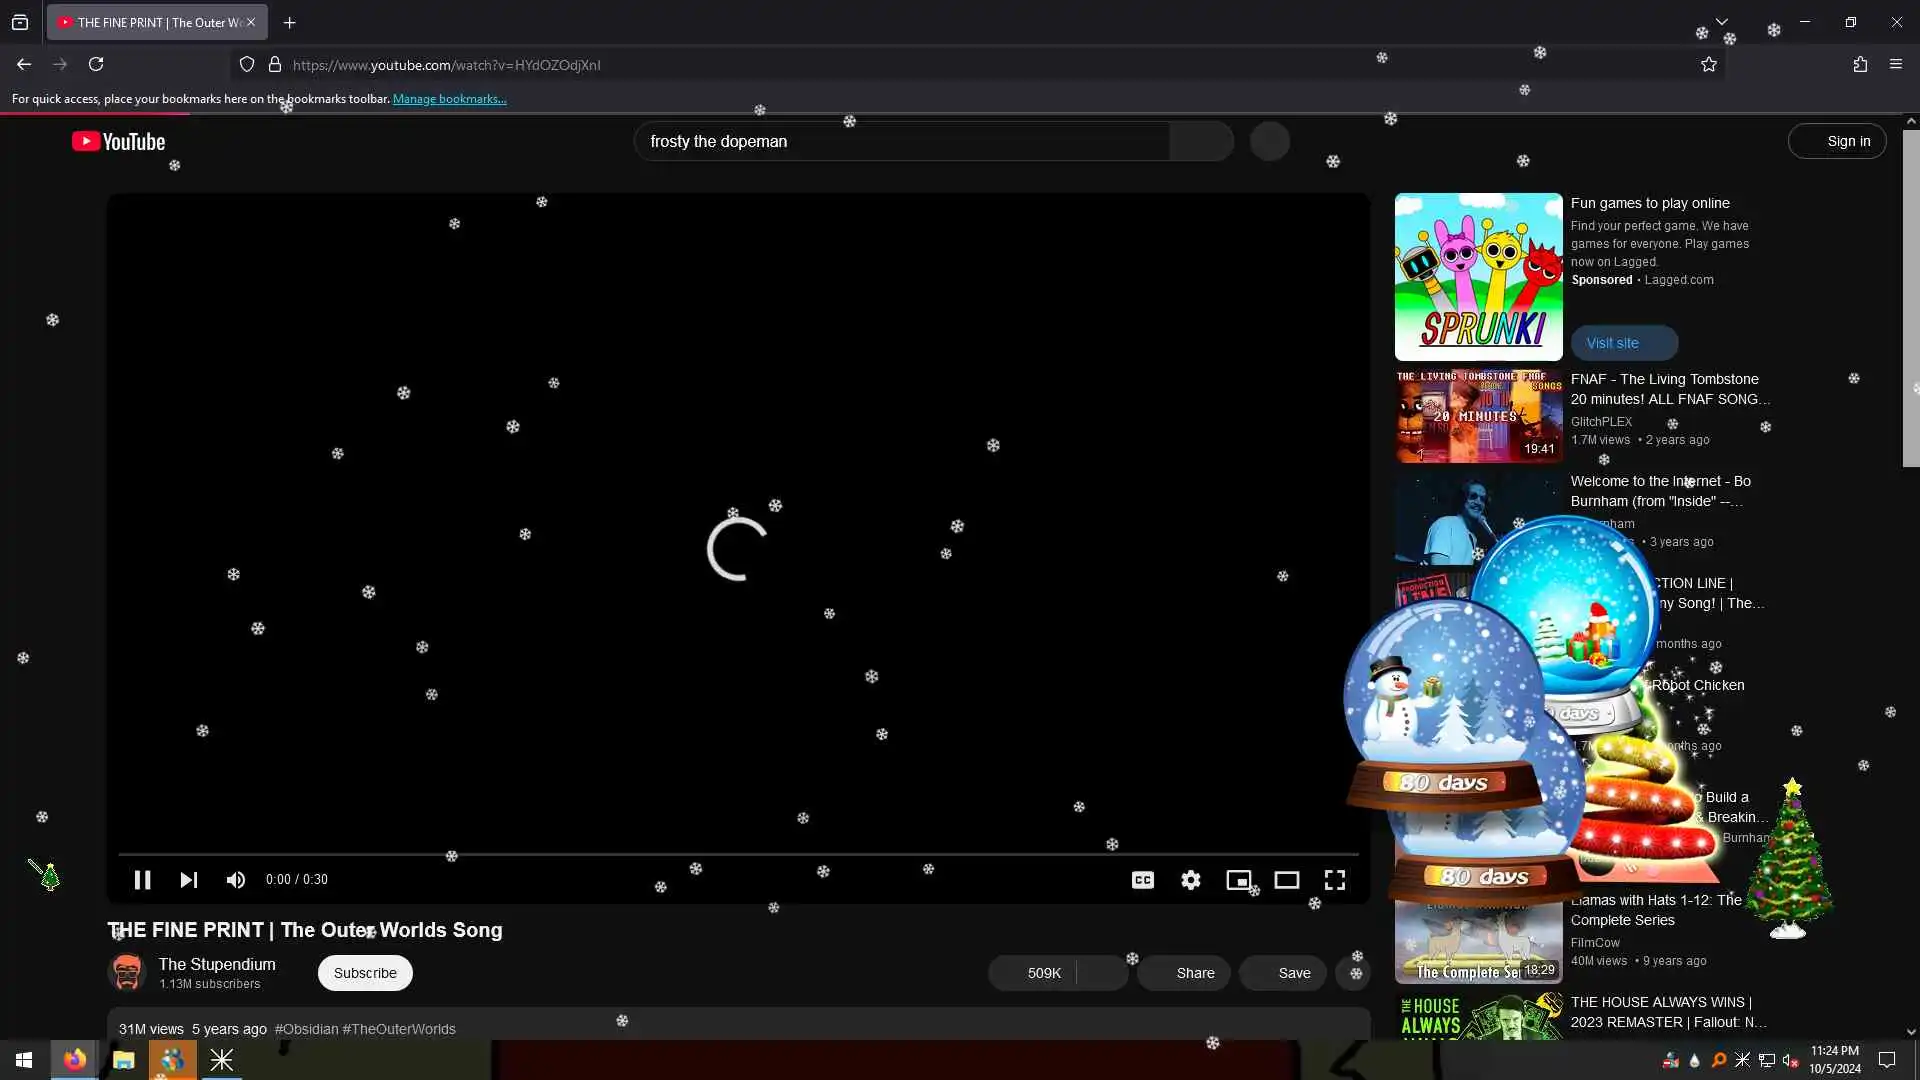Subscribe to The Stupendium channel
The width and height of the screenshot is (1920, 1080).
365,973
